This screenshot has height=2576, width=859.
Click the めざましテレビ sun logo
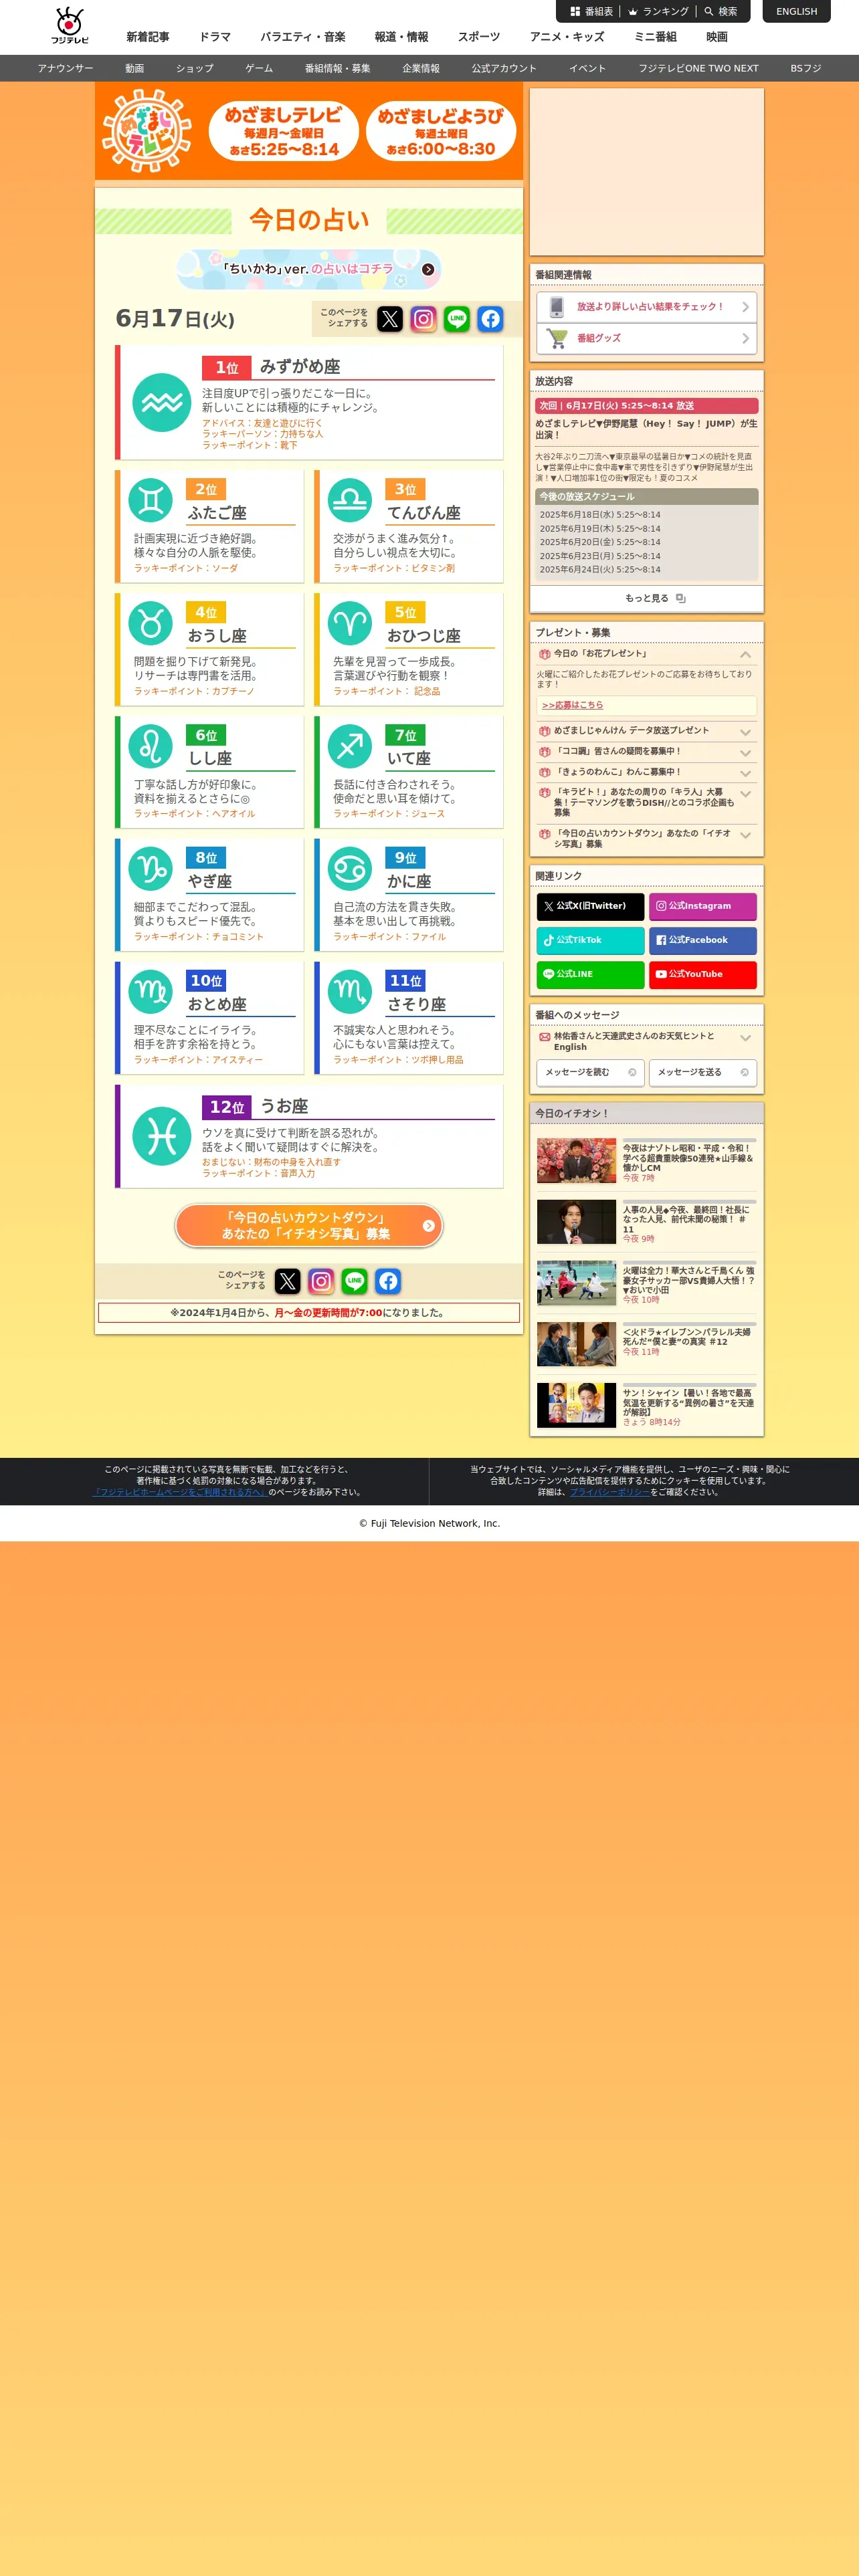148,131
